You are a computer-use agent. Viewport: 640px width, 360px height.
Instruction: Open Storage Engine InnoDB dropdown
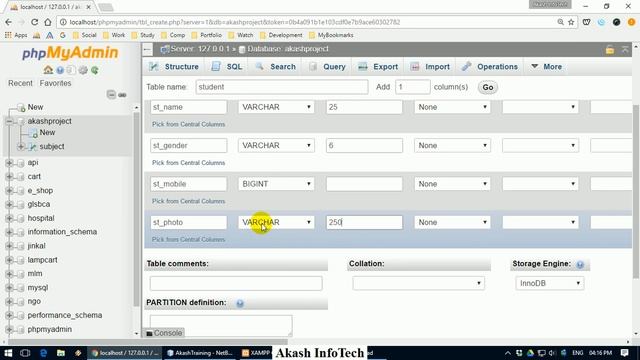tap(550, 283)
